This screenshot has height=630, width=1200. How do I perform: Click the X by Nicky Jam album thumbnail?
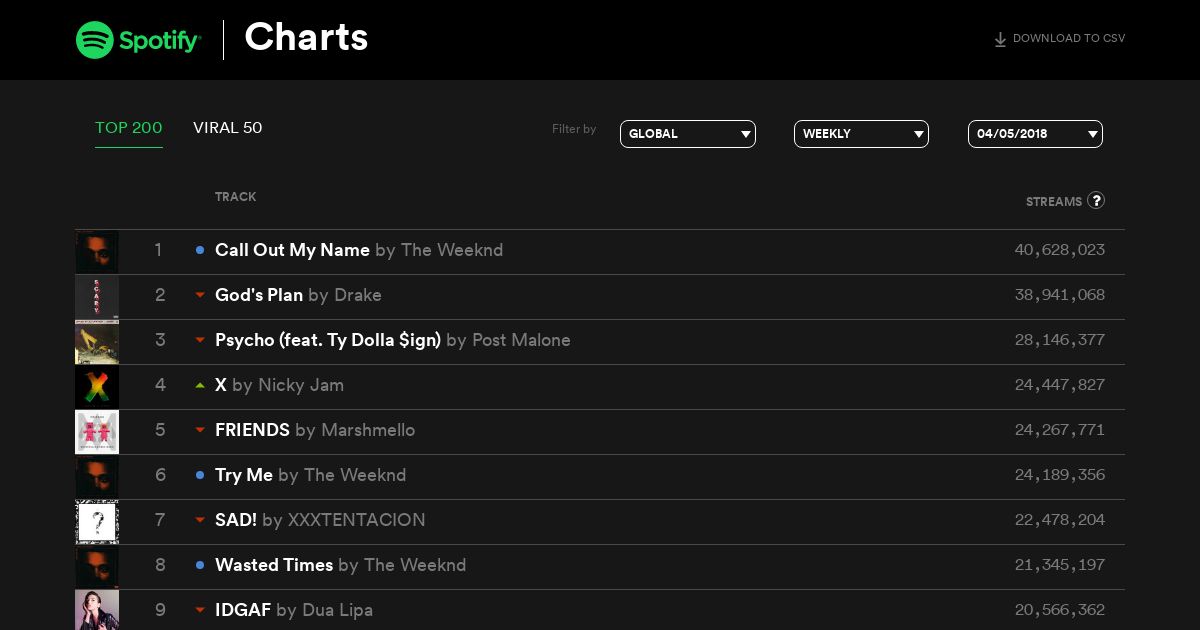pos(97,387)
